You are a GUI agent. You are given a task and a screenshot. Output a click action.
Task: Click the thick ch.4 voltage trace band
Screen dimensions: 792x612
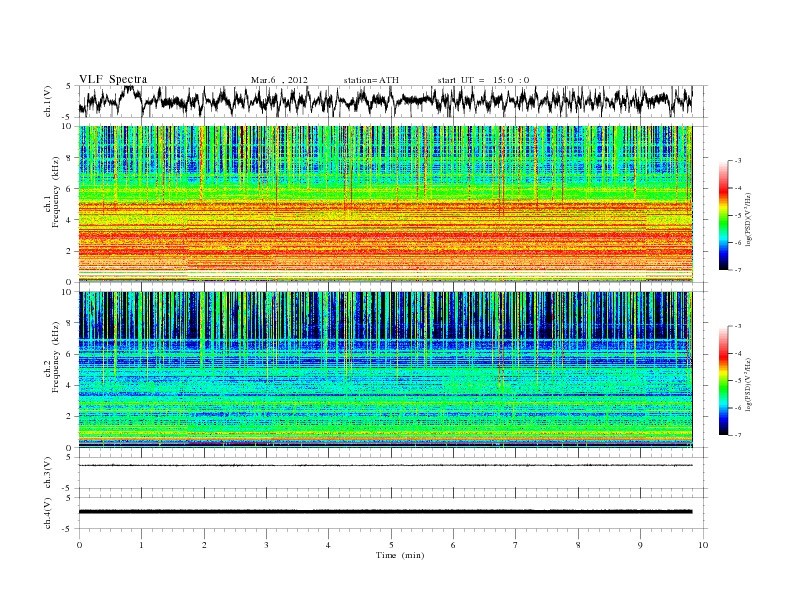tap(385, 512)
